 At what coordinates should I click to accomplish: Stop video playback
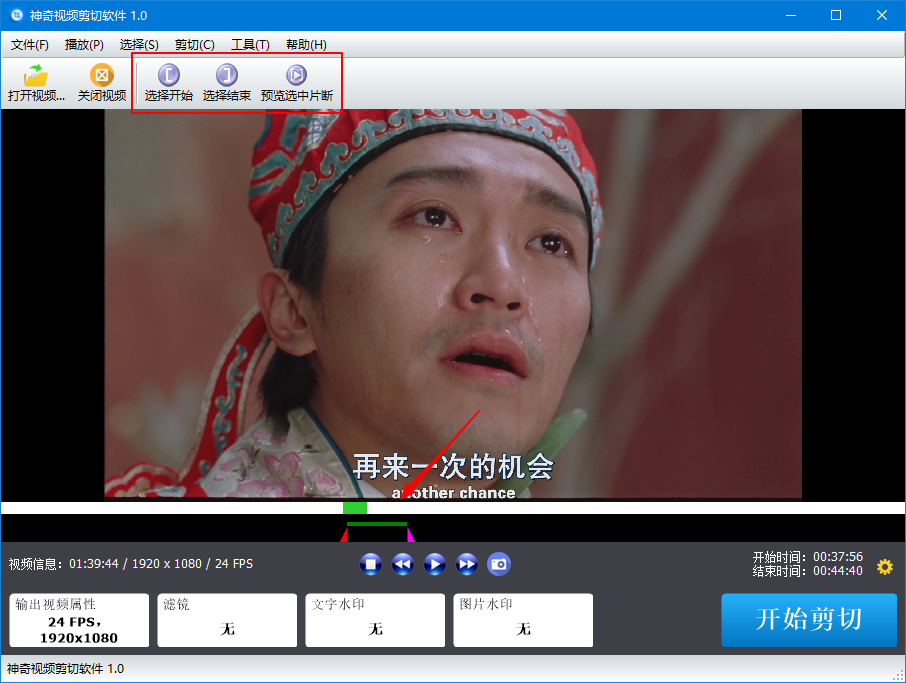[370, 564]
